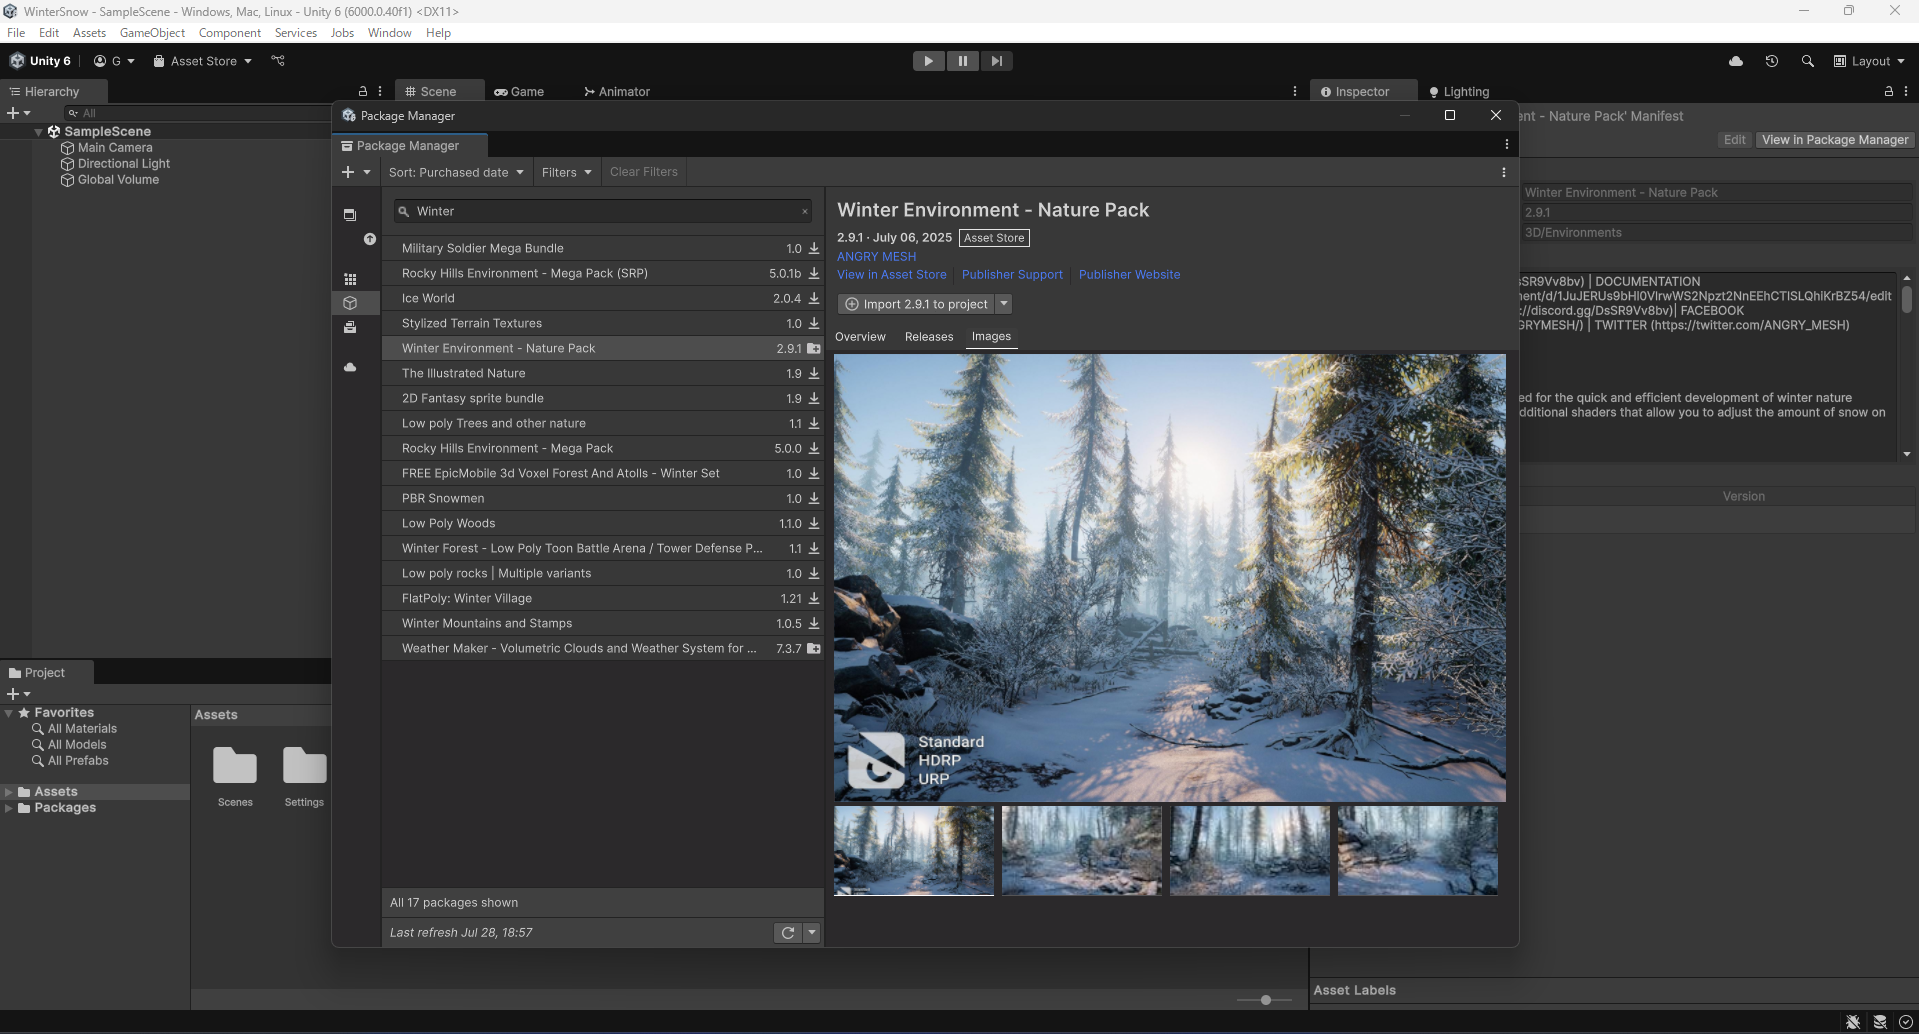Click the download icon for Military Soldier Mega Bundle
Screen dimensions: 1919x1034
pyautogui.click(x=814, y=248)
